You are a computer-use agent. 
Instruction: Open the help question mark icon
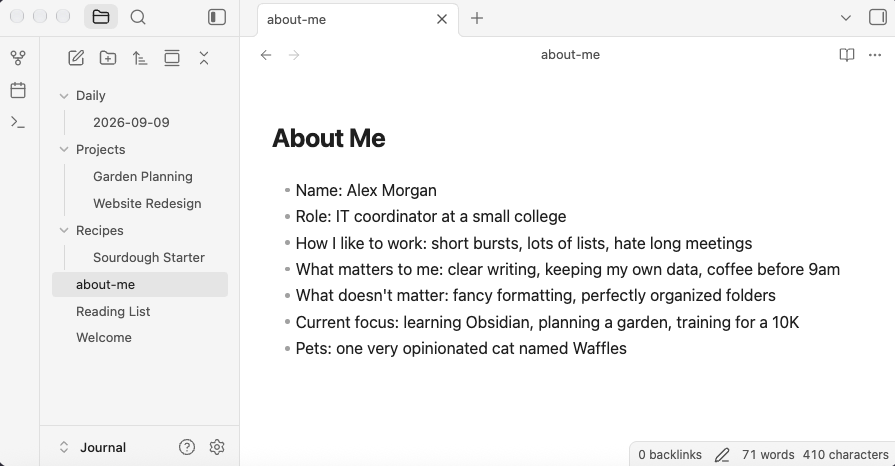point(187,447)
